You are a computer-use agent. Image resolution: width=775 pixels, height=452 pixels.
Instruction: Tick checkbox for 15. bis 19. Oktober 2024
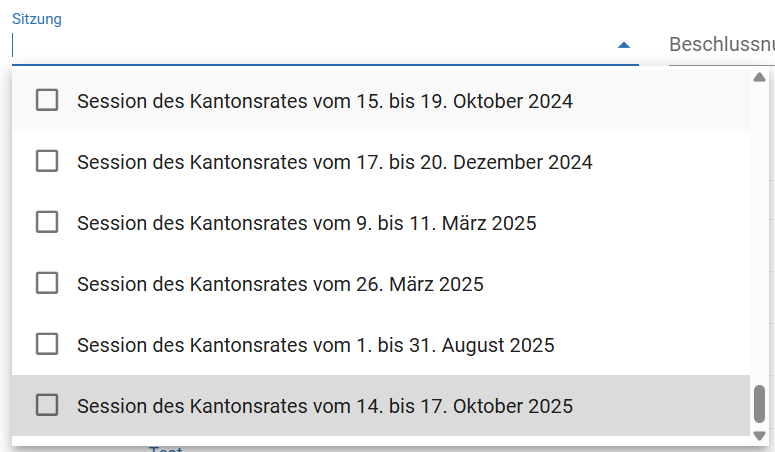[47, 100]
